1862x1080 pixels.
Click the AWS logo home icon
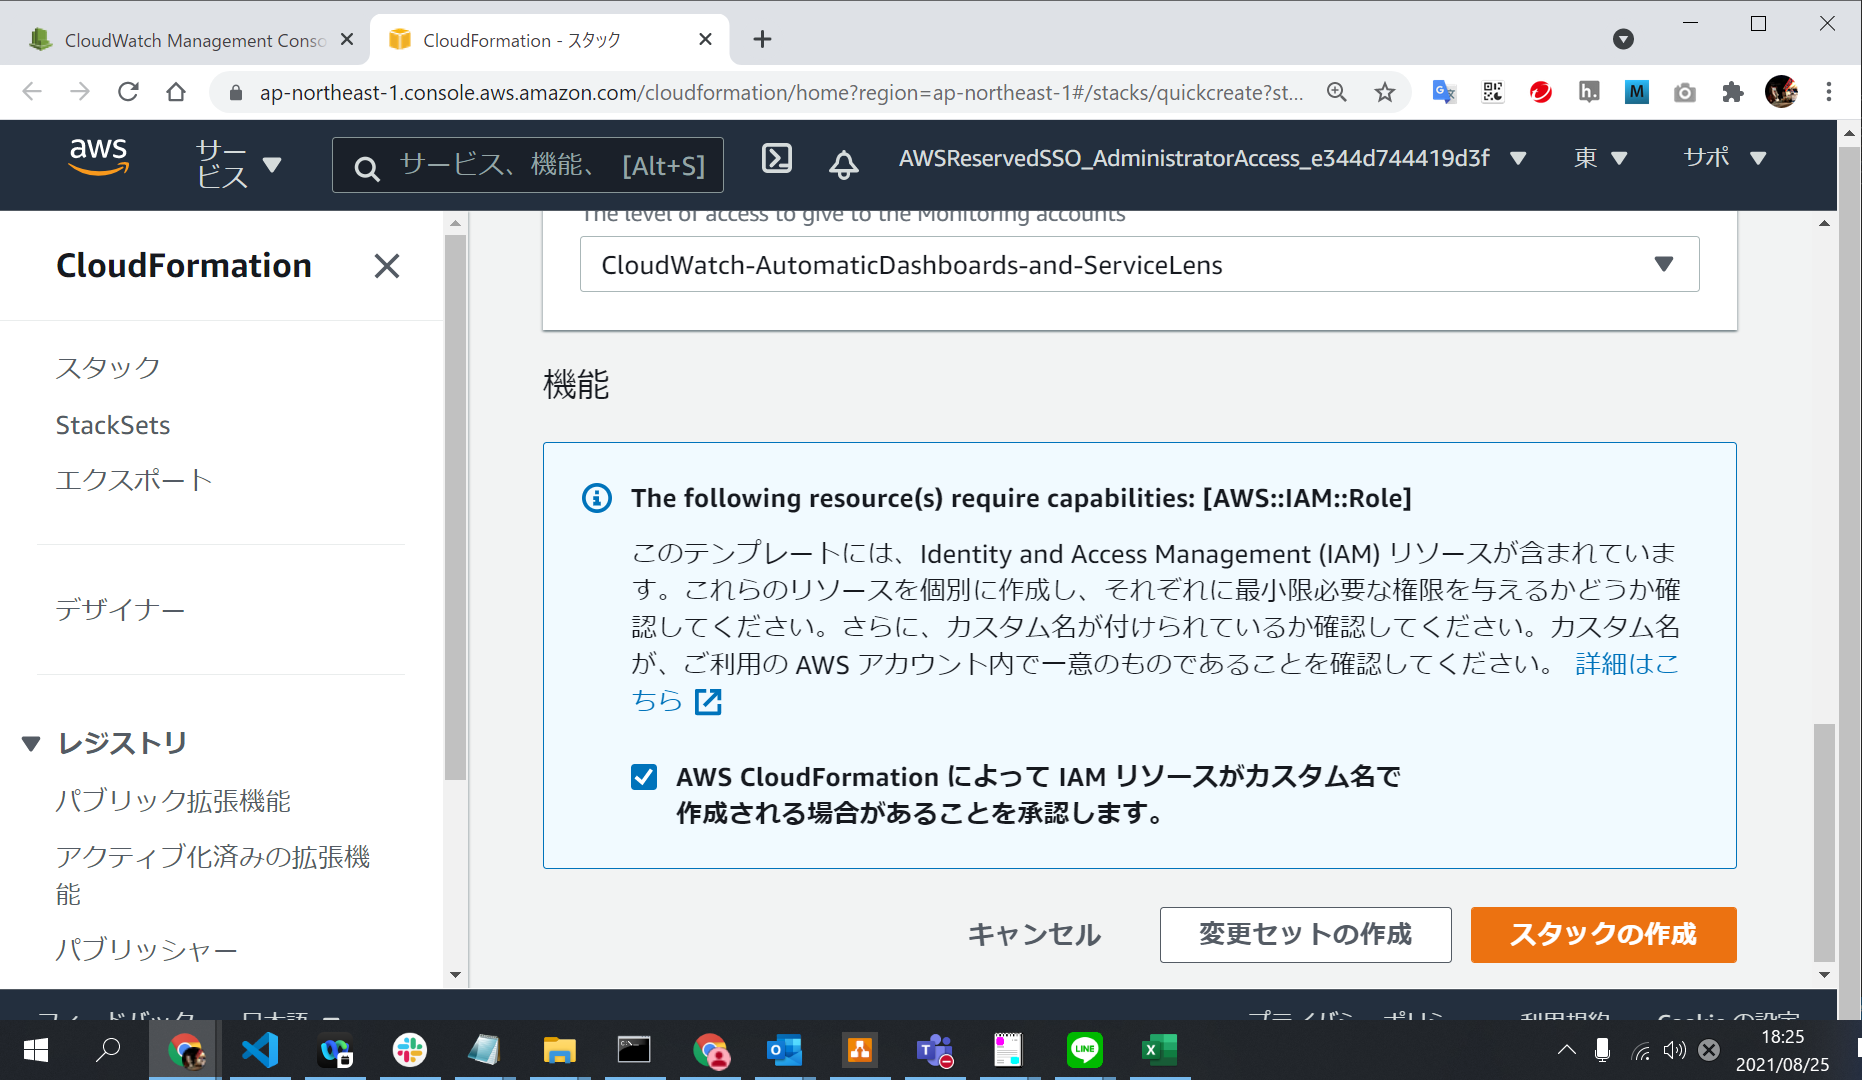[98, 158]
